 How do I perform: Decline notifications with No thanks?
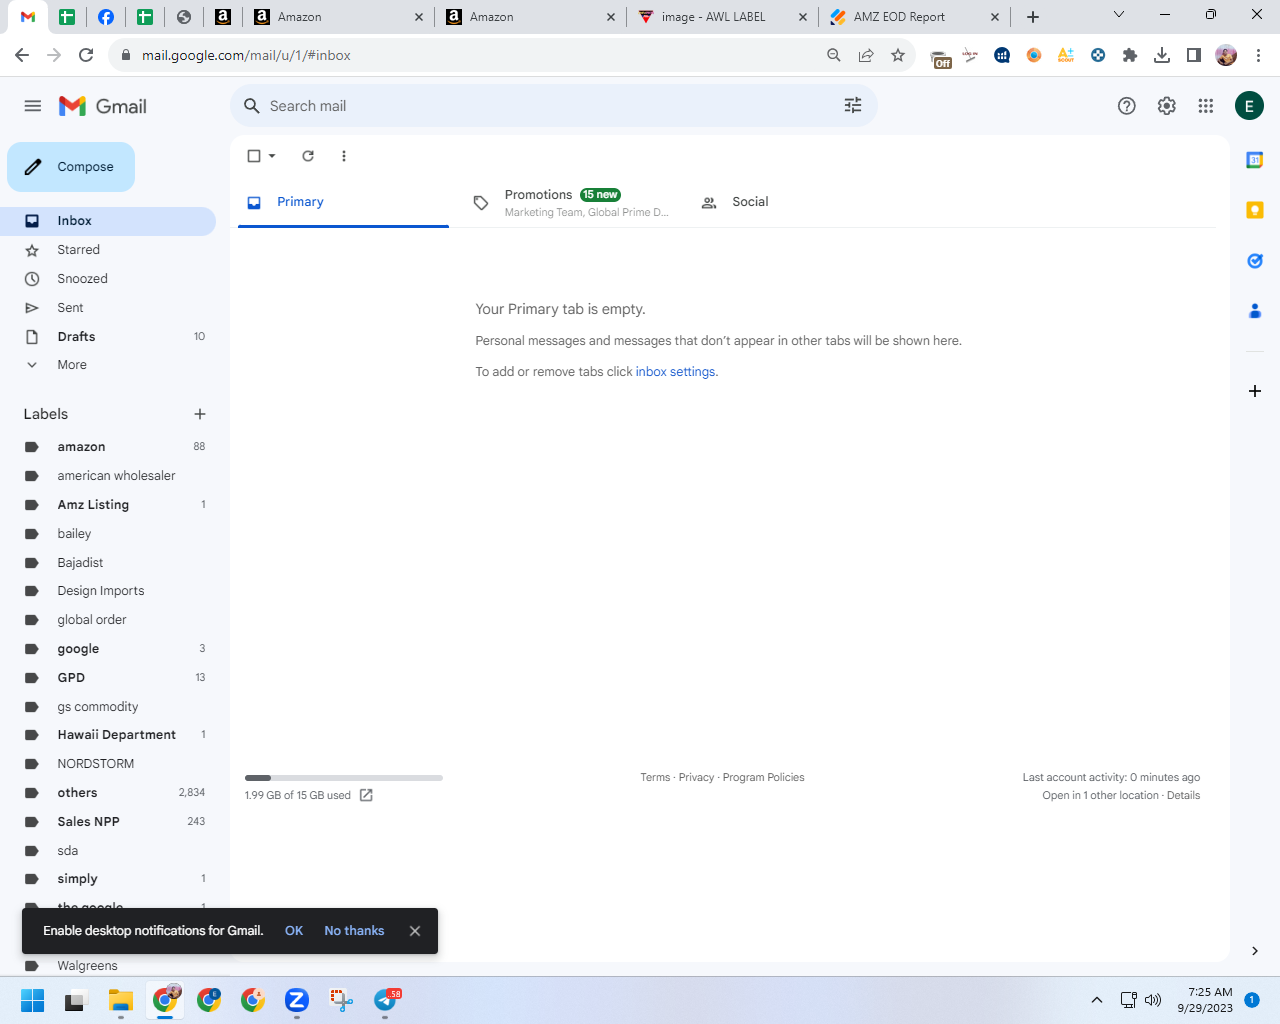pos(354,931)
